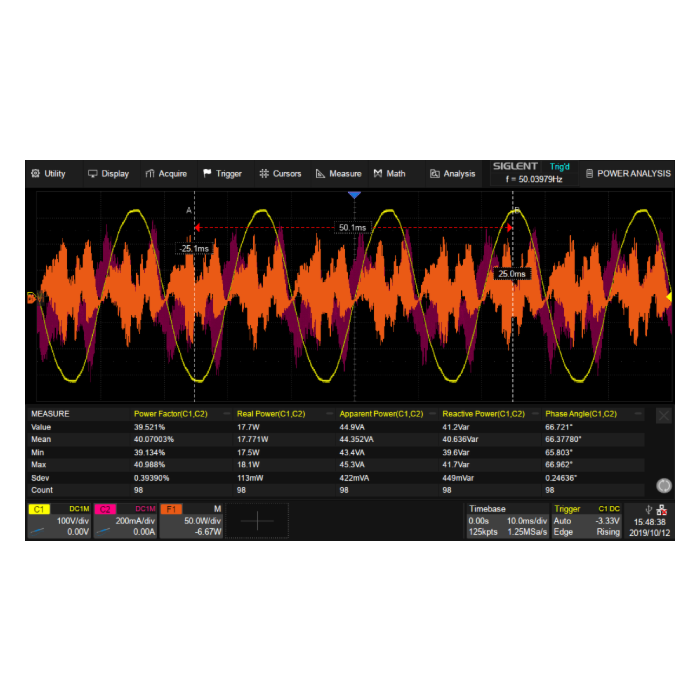Click the round icon beside measurement table
The width and height of the screenshot is (700, 700).
point(663,485)
